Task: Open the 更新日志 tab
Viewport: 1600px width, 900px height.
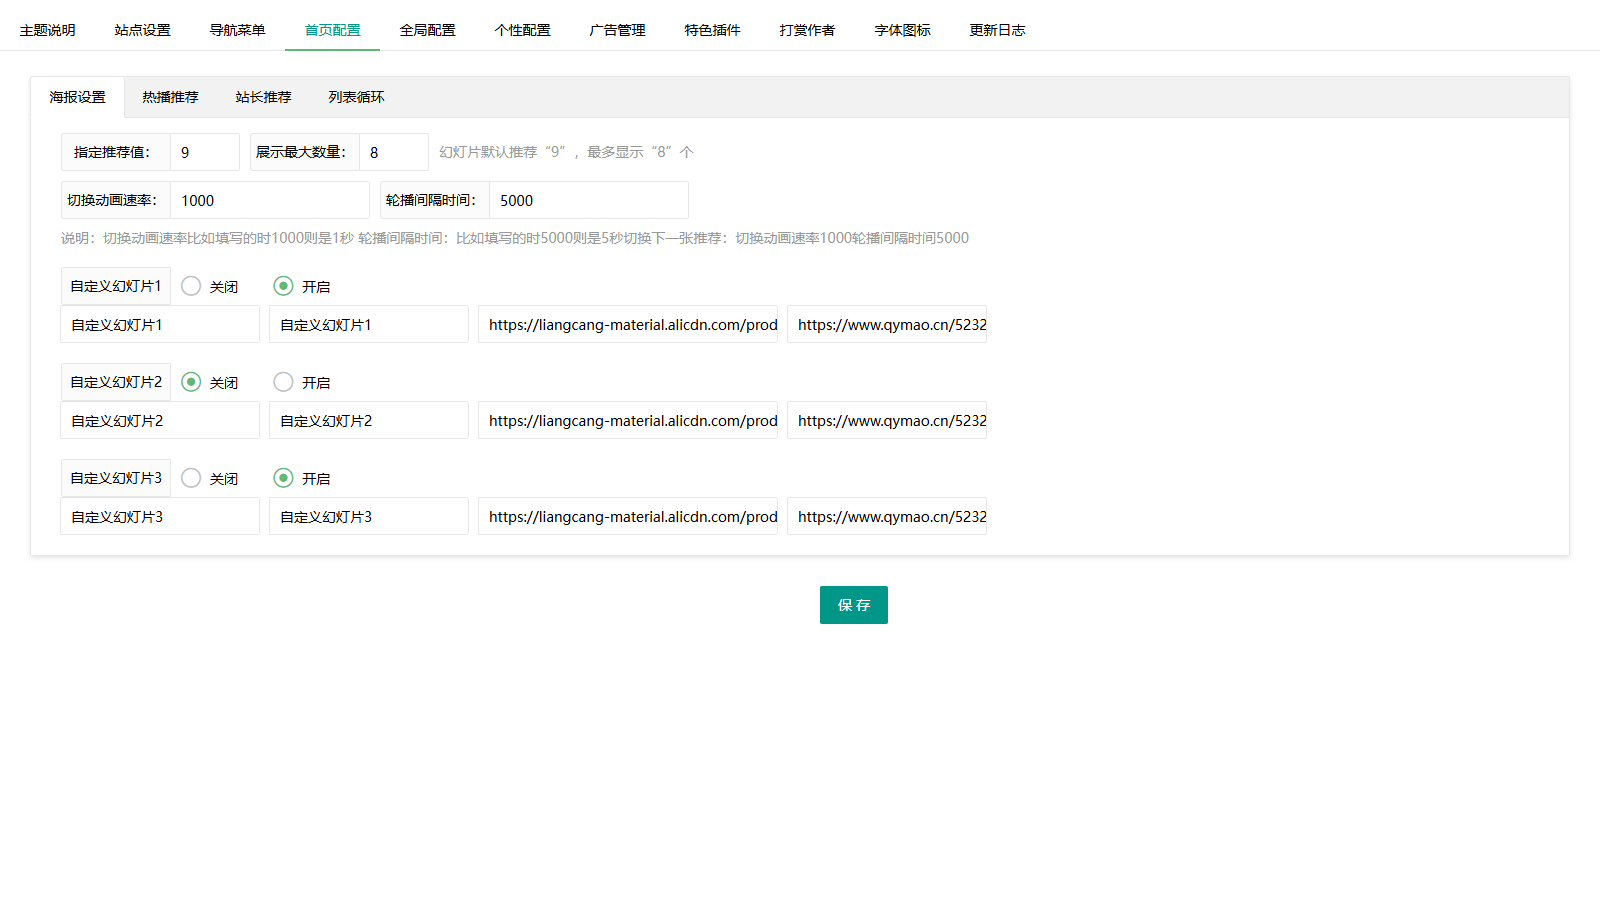Action: (997, 30)
